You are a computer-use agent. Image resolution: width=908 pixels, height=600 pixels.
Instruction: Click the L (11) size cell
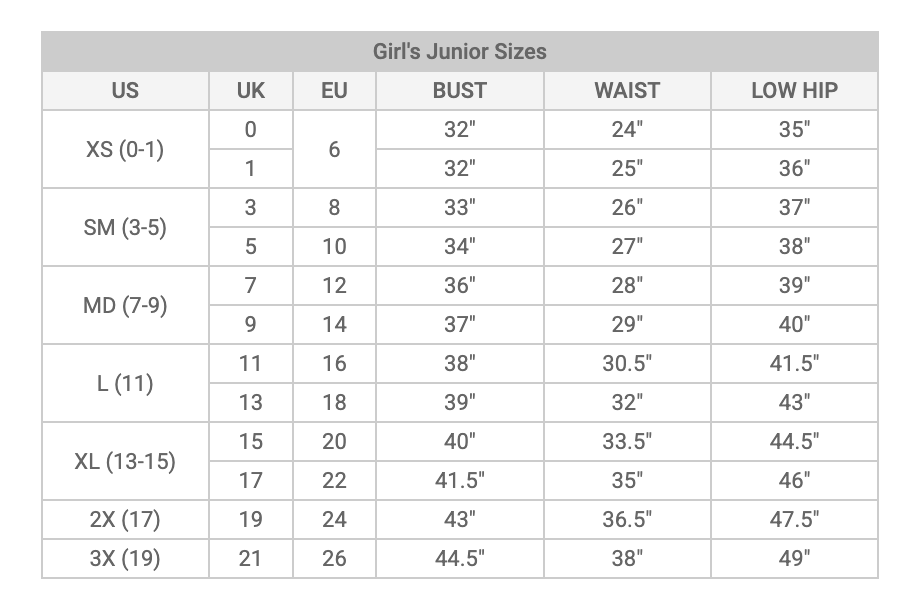click(x=125, y=383)
